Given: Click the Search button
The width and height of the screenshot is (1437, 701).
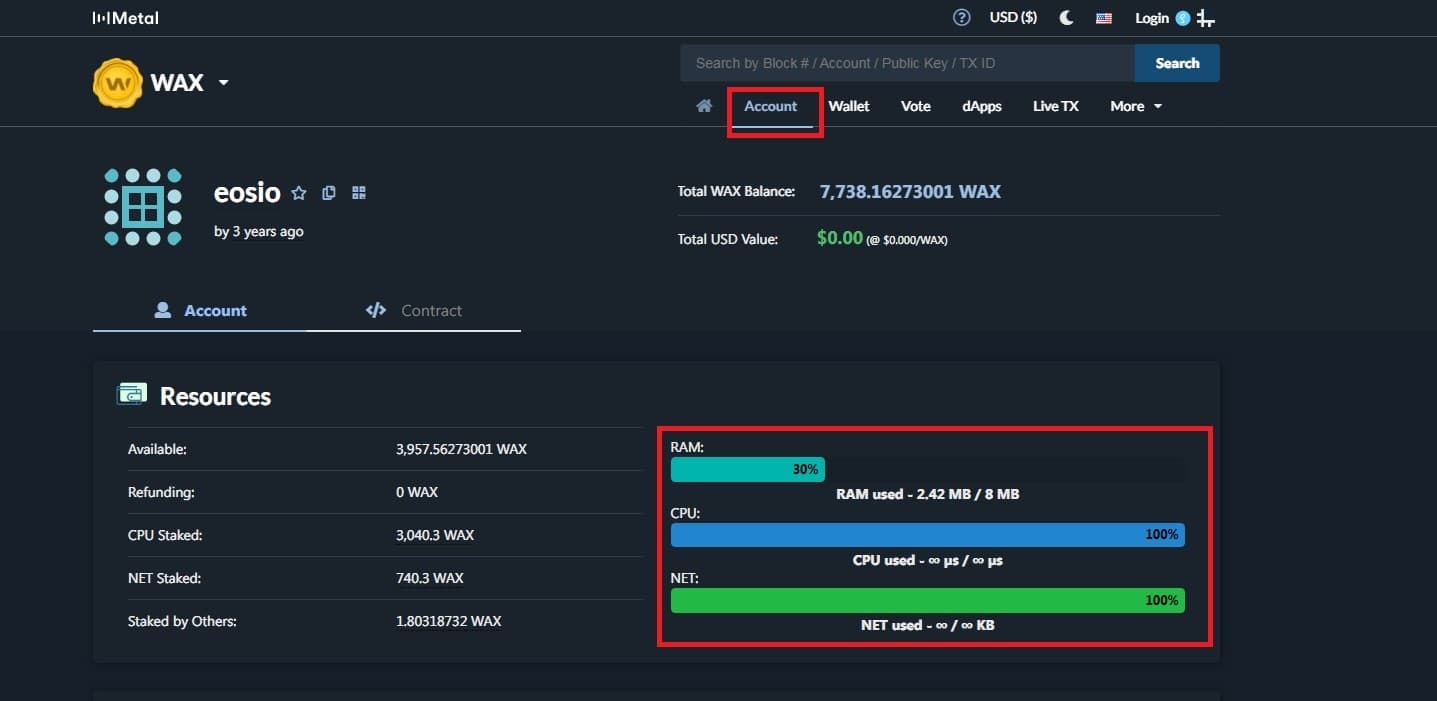Looking at the screenshot, I should tap(1177, 63).
